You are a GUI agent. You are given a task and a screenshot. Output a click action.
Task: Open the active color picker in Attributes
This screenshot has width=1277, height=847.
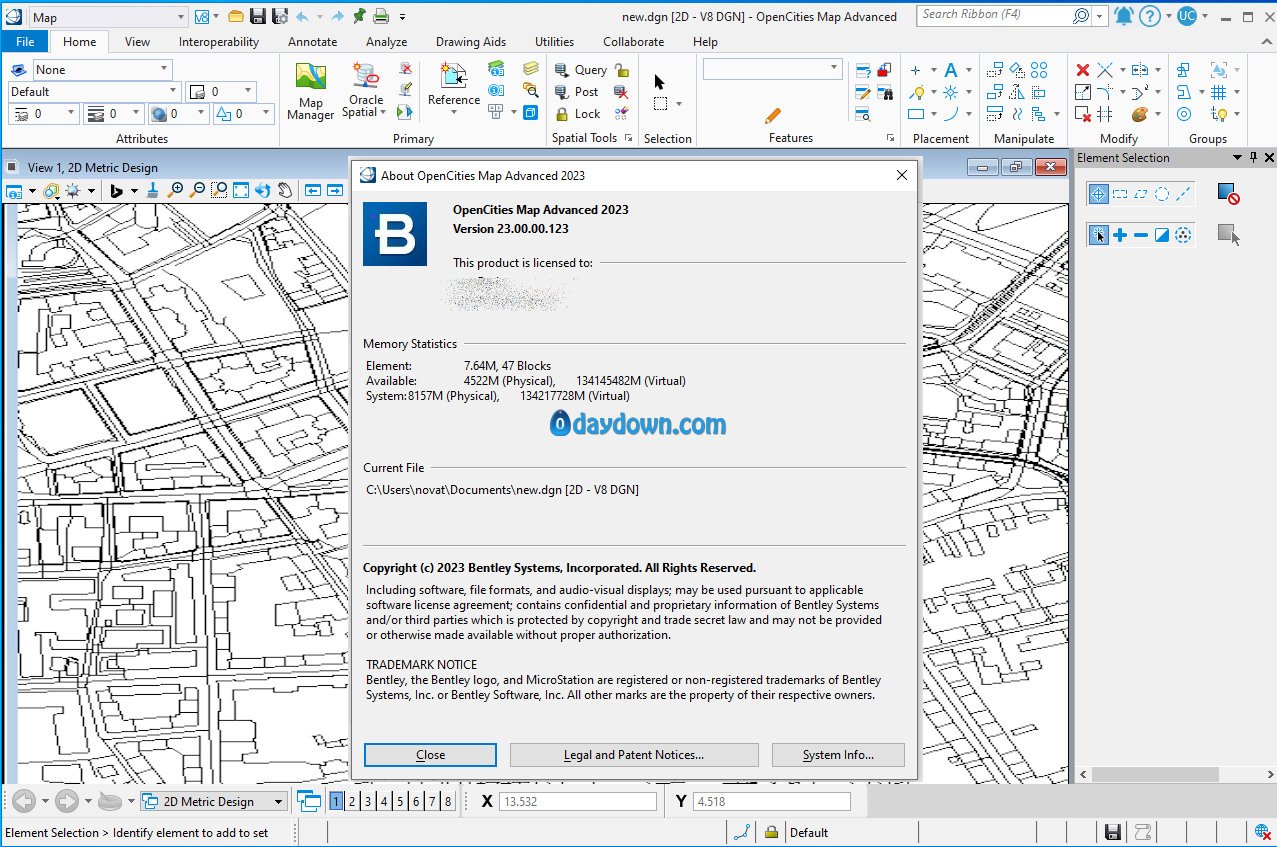click(220, 92)
